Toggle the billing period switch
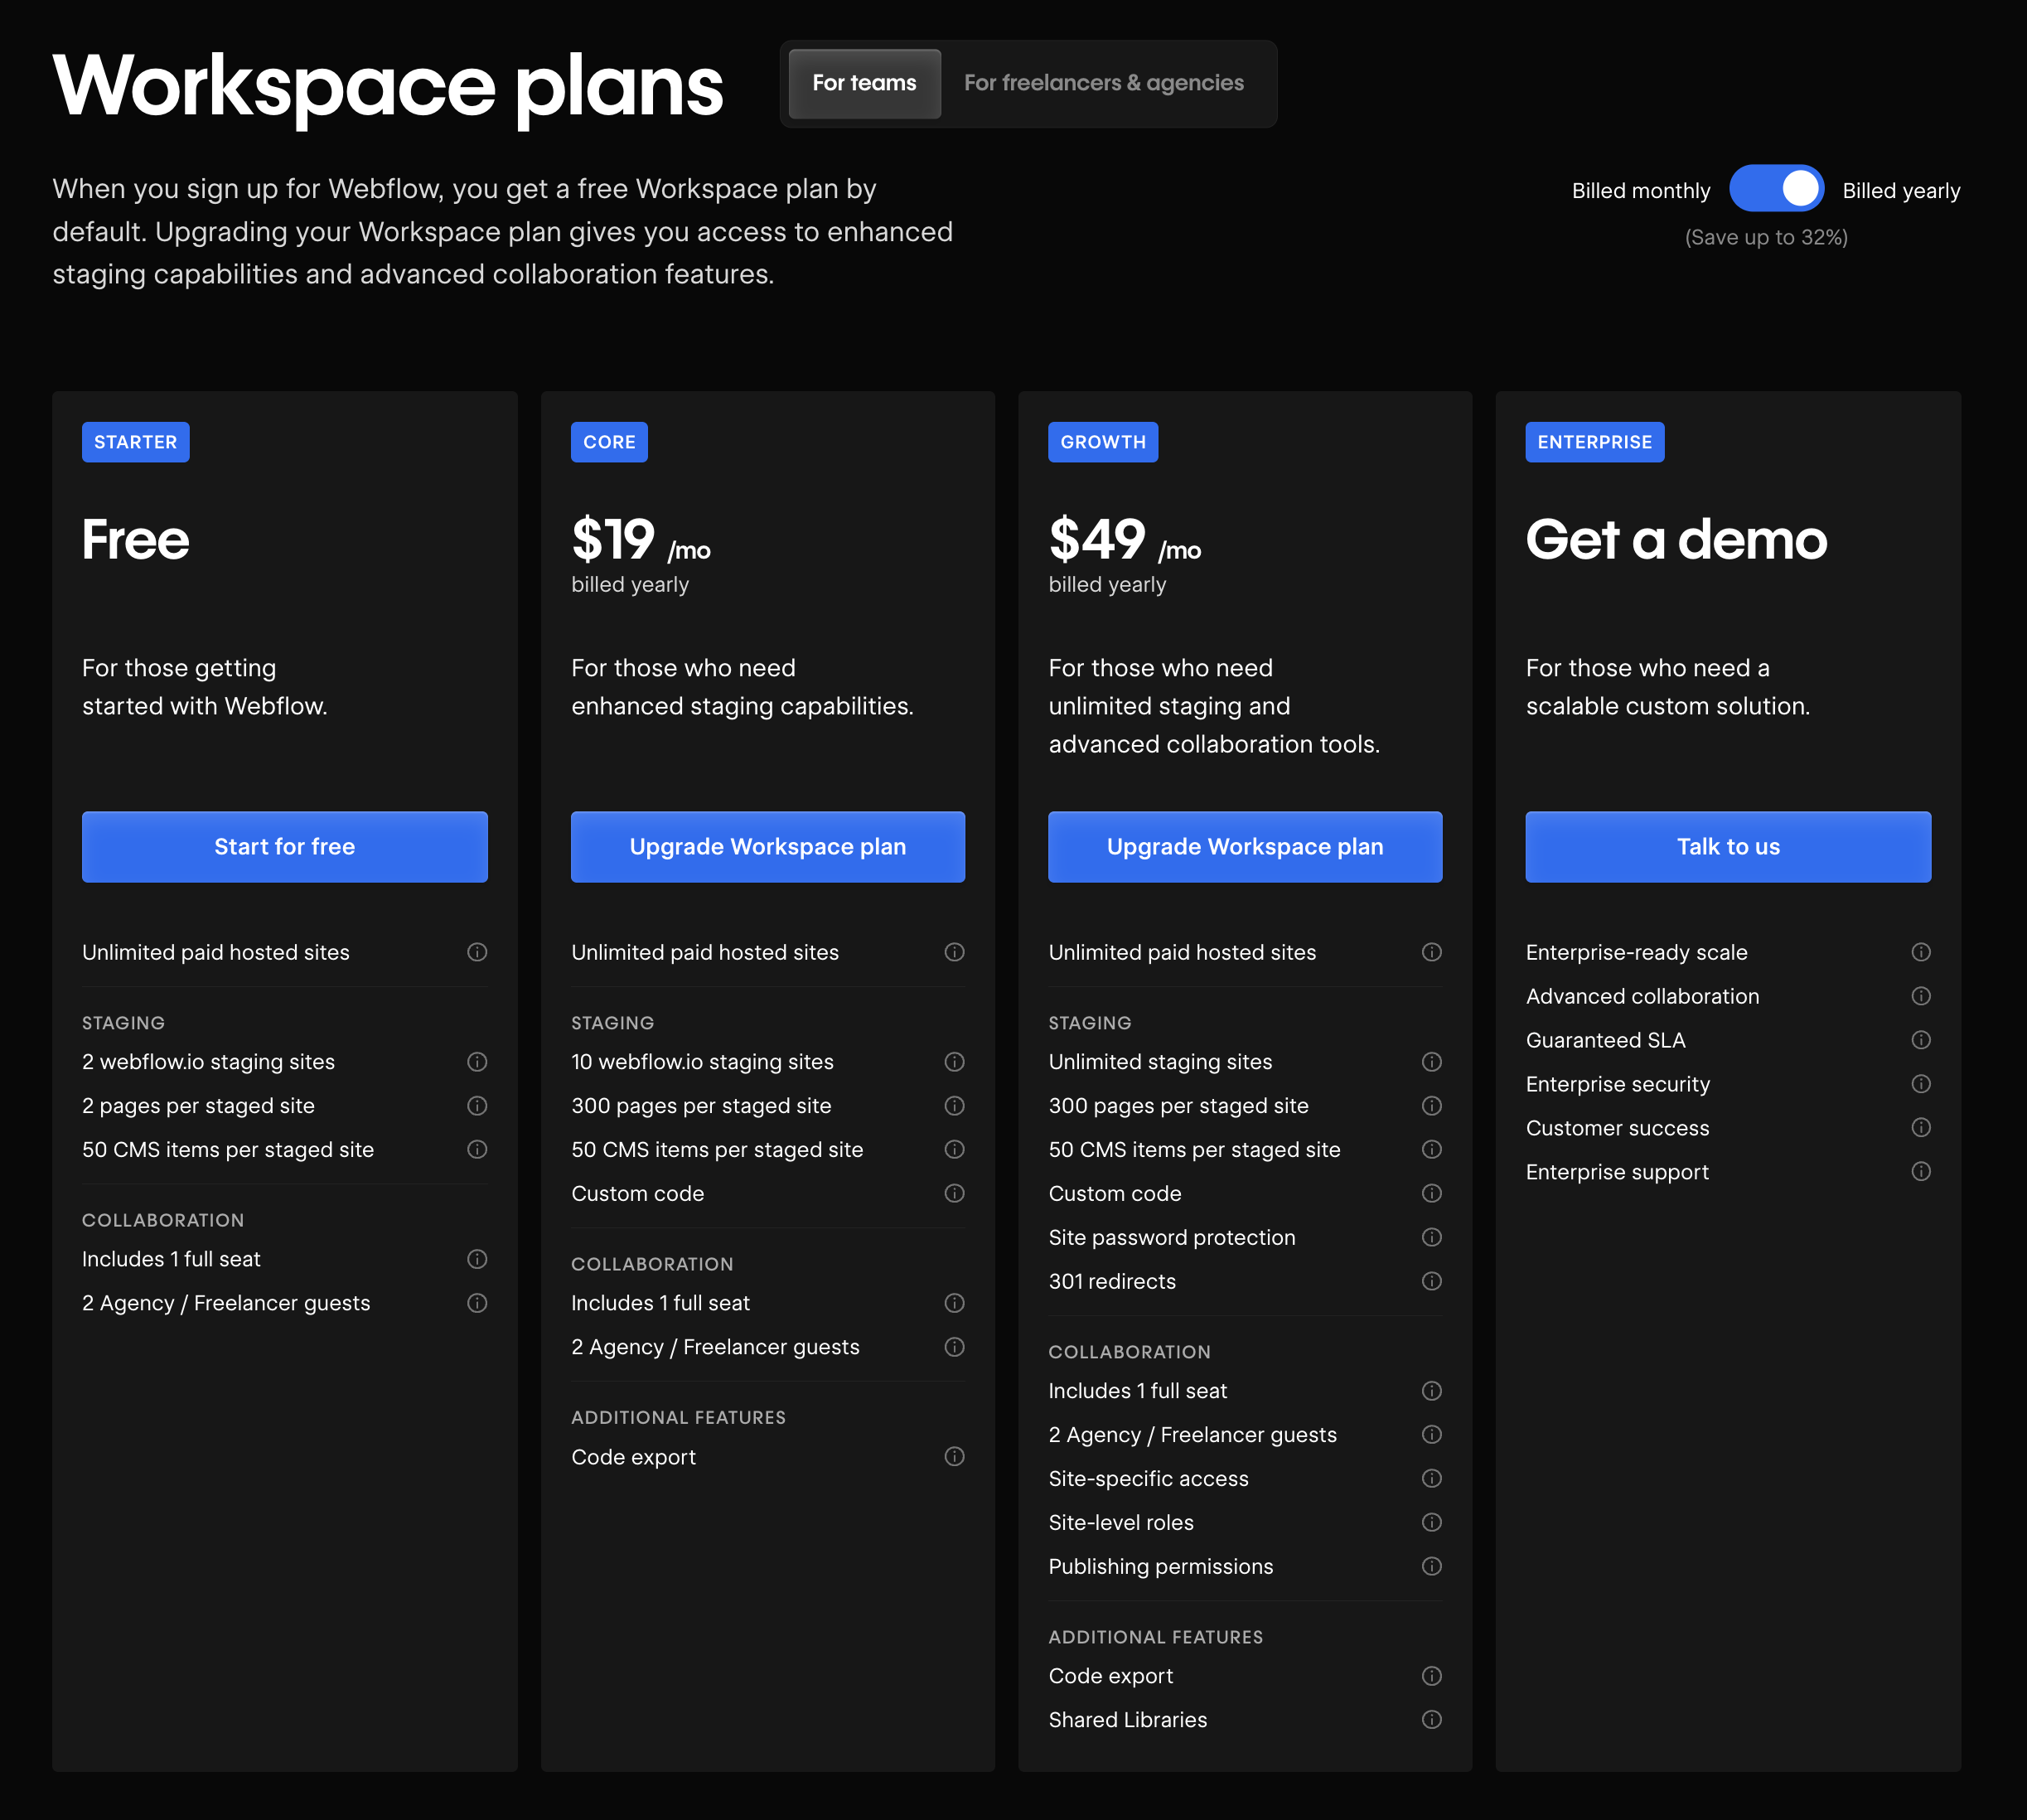Screen dimensions: 2027x1820 pyautogui.click(x=1776, y=189)
